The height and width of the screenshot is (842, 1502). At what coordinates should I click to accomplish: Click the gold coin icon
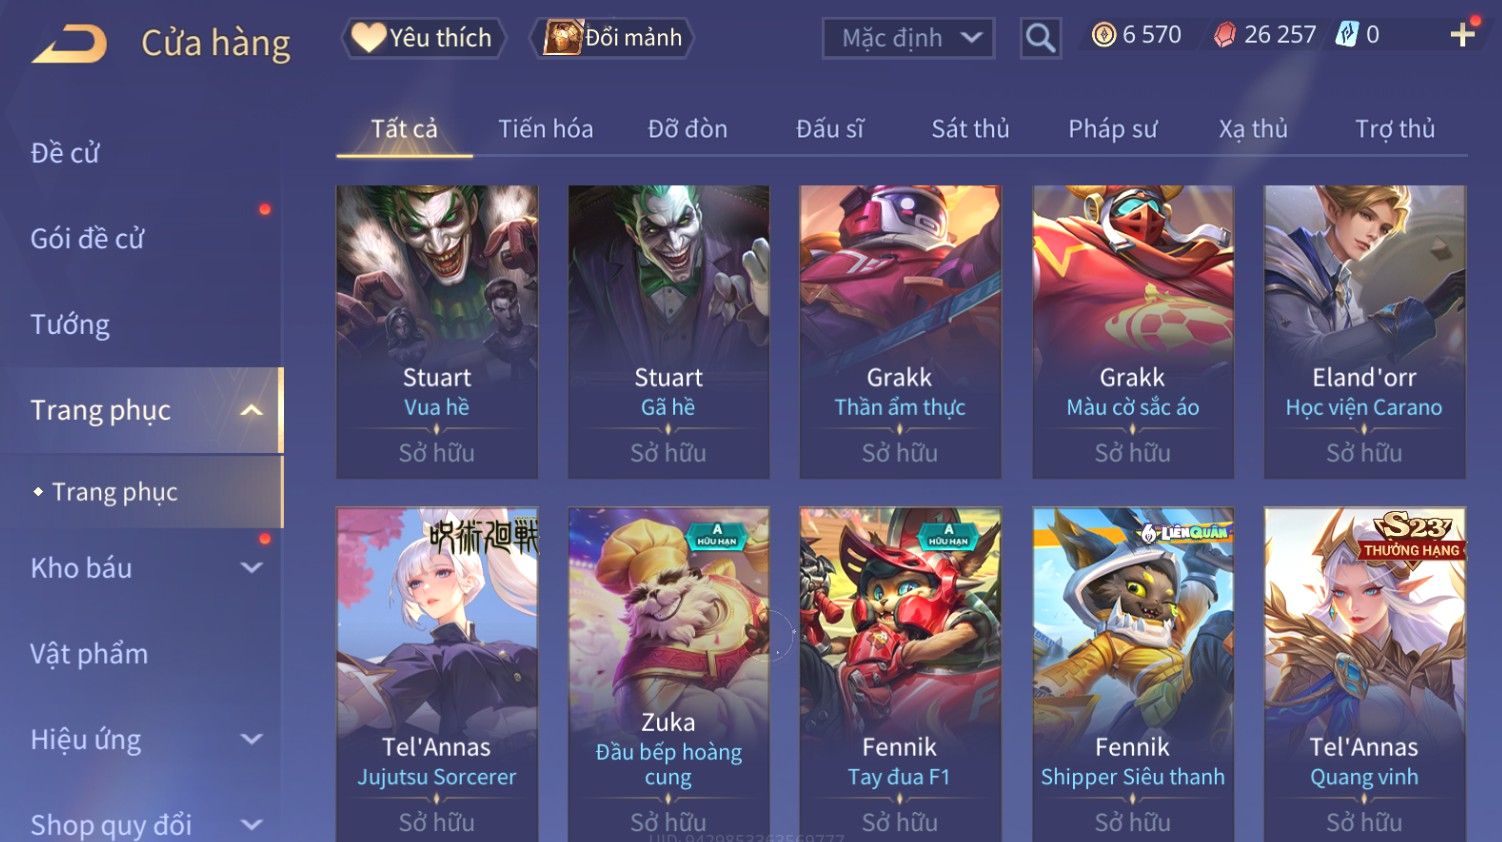pyautogui.click(x=1104, y=35)
